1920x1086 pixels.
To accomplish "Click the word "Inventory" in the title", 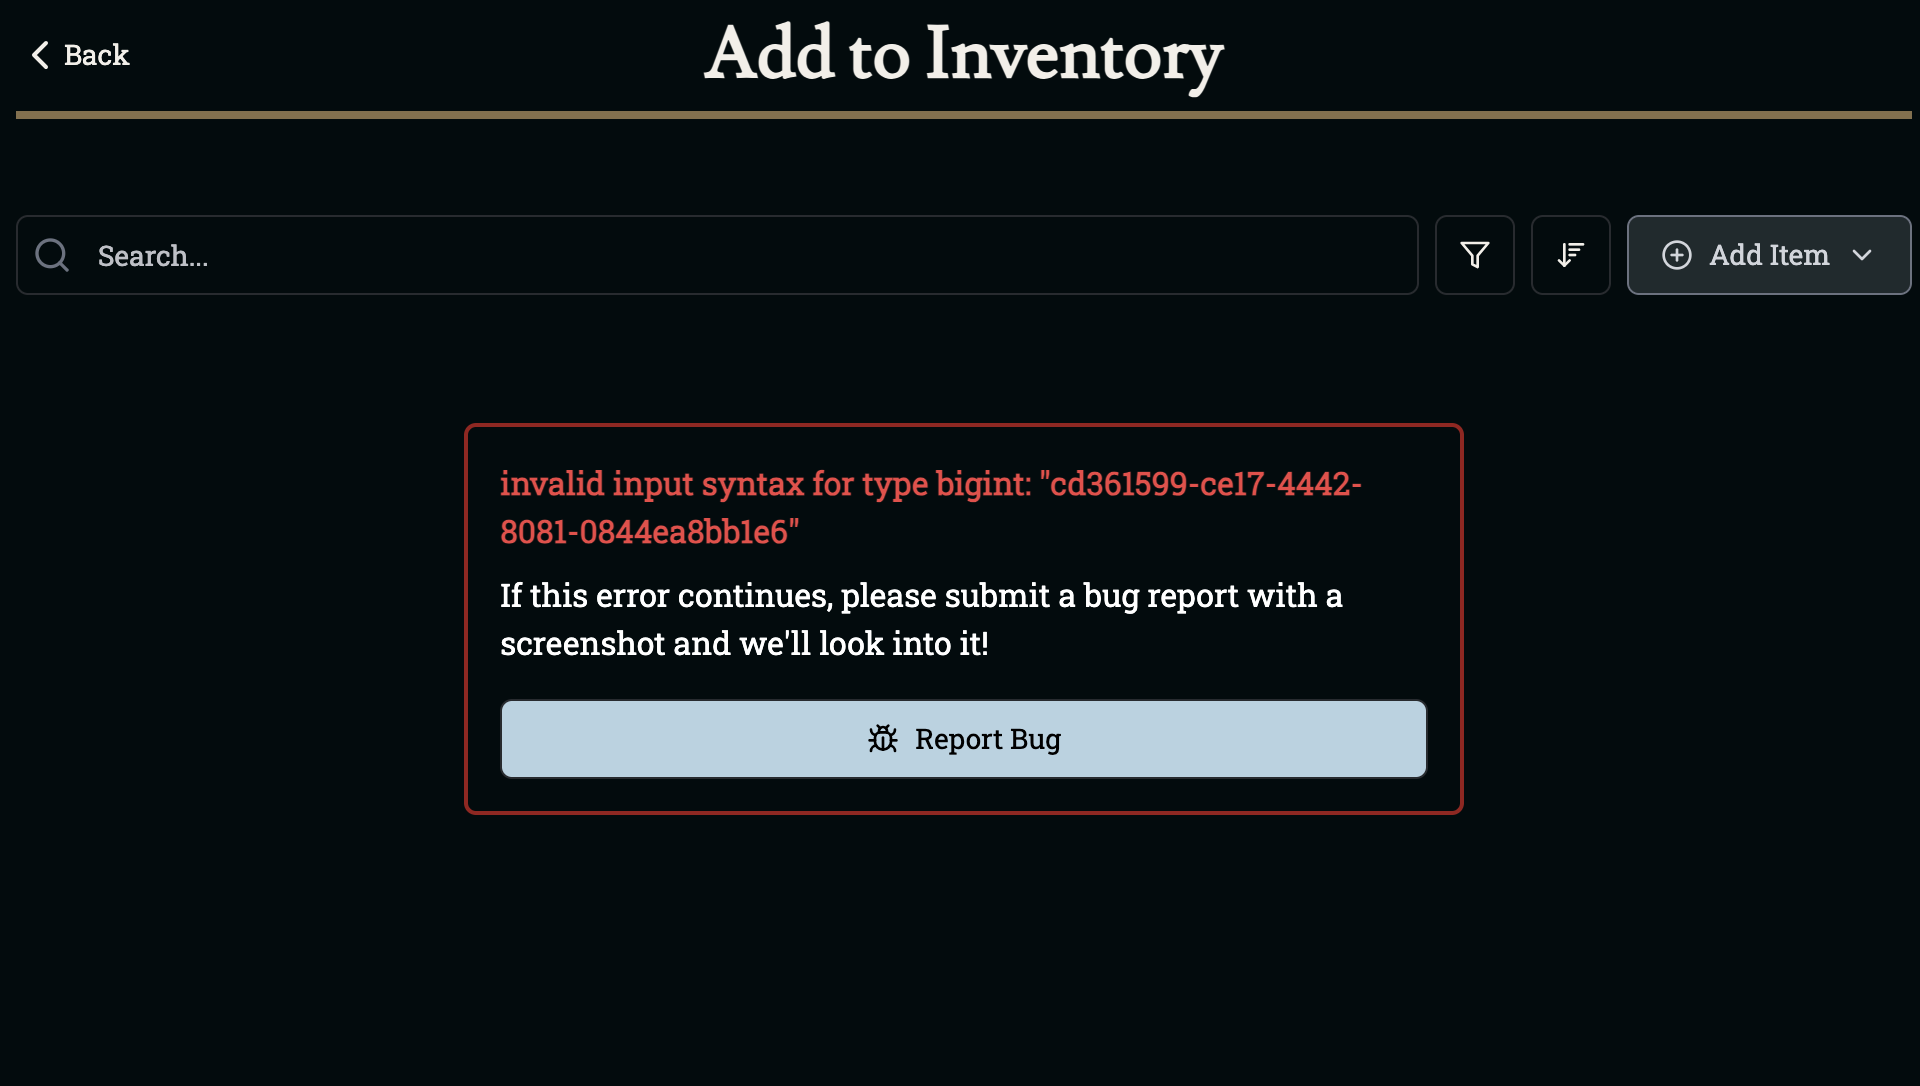I will pyautogui.click(x=1074, y=55).
